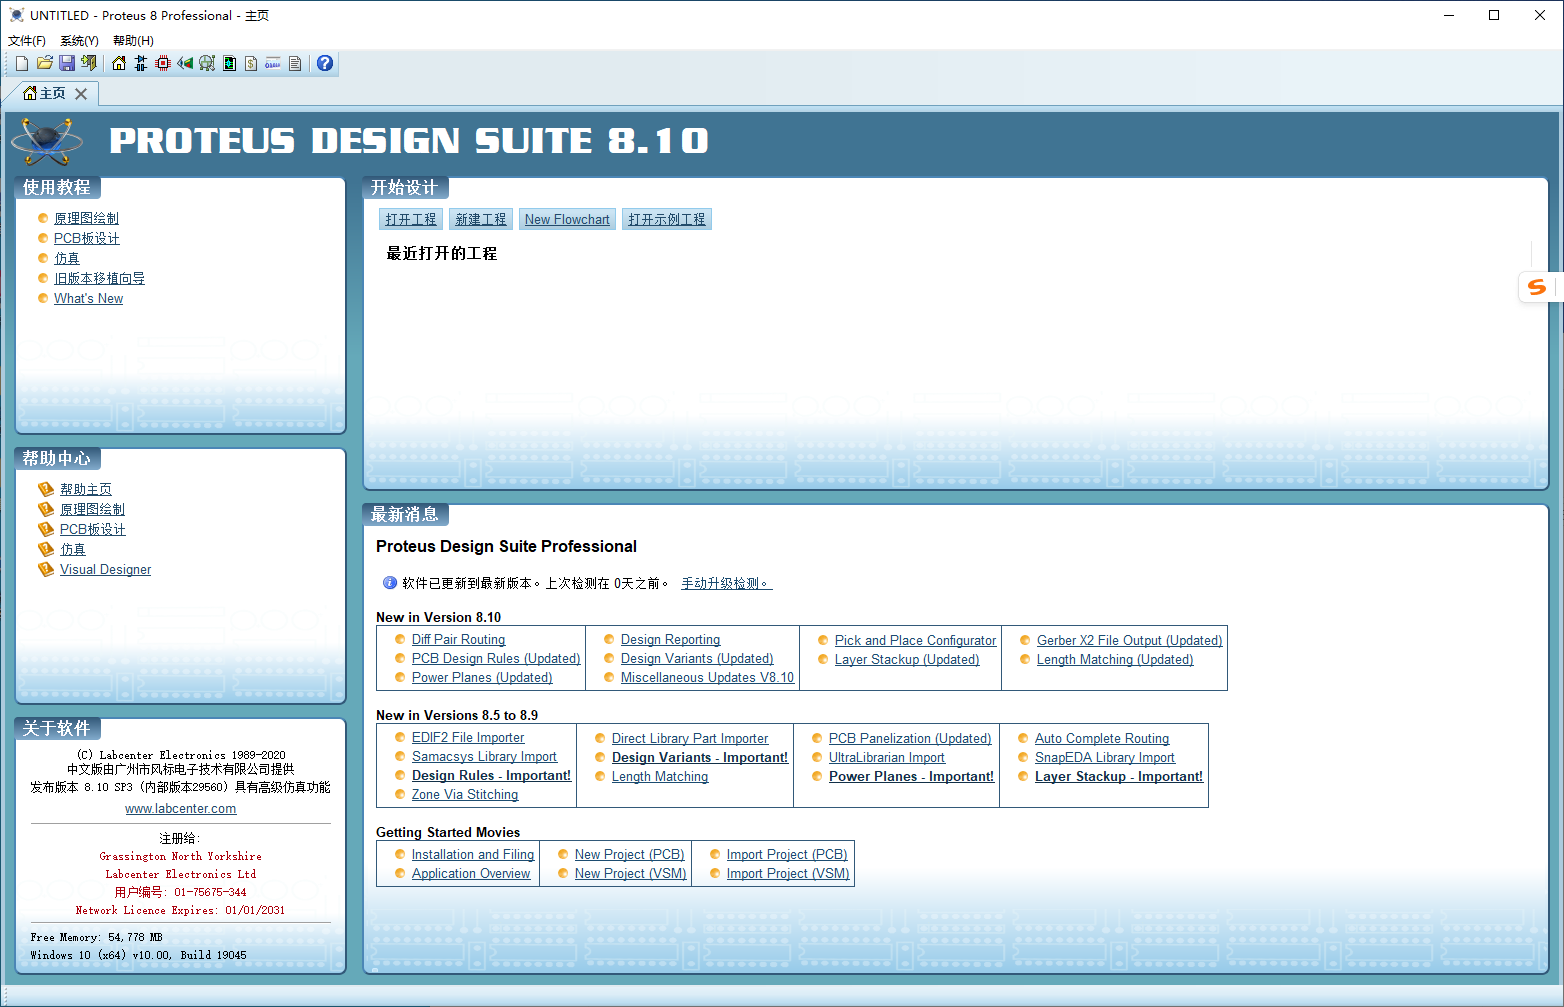This screenshot has width=1564, height=1007.
Task: Open the Project Notes document icon
Action: tap(295, 63)
